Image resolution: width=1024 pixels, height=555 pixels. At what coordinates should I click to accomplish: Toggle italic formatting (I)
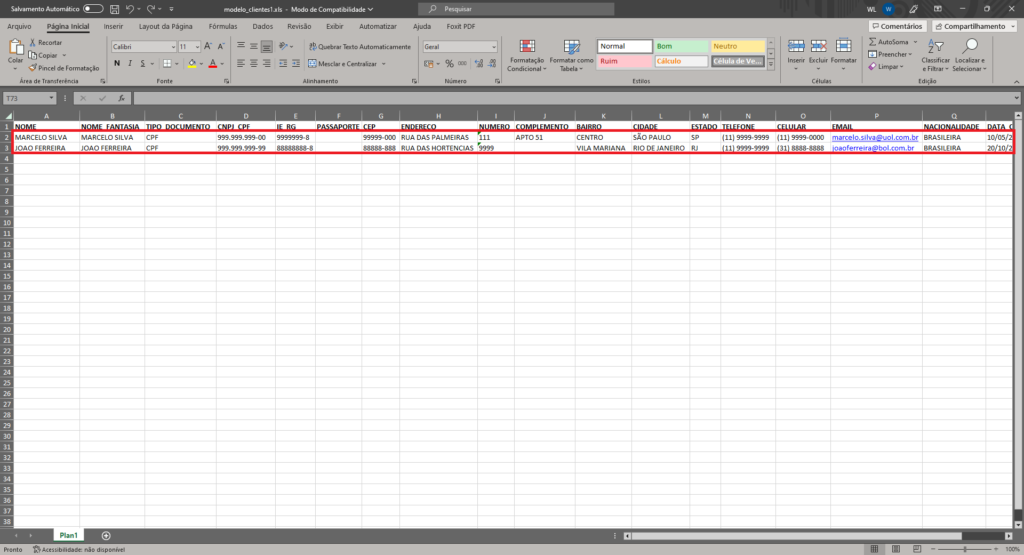(130, 63)
